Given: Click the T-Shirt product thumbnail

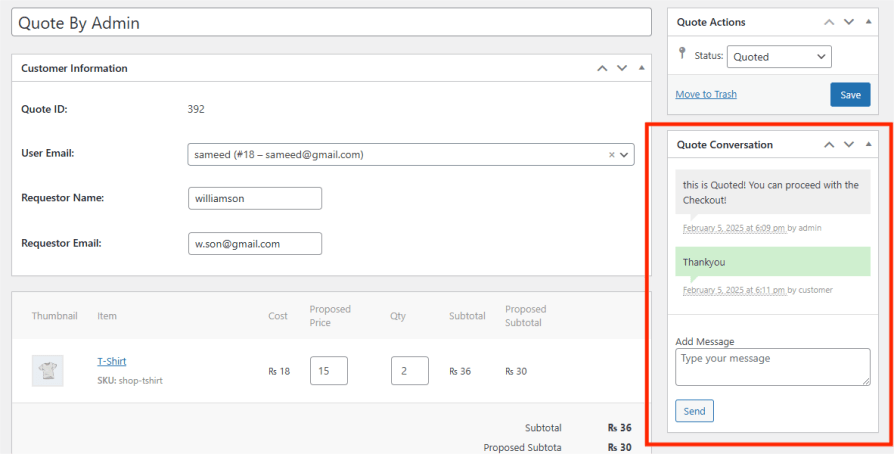Looking at the screenshot, I should coord(47,370).
